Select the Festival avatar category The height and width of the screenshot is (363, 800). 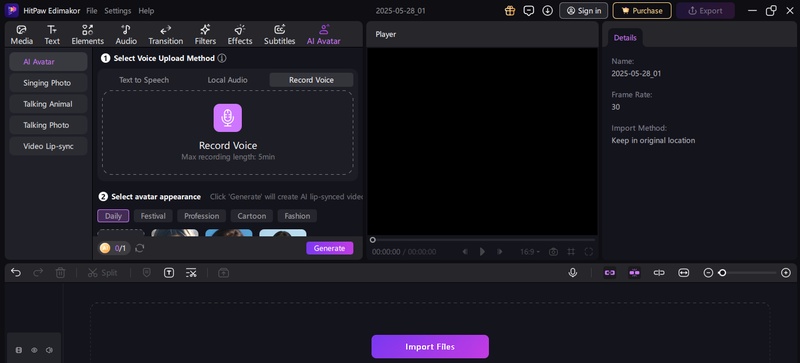pyautogui.click(x=153, y=216)
